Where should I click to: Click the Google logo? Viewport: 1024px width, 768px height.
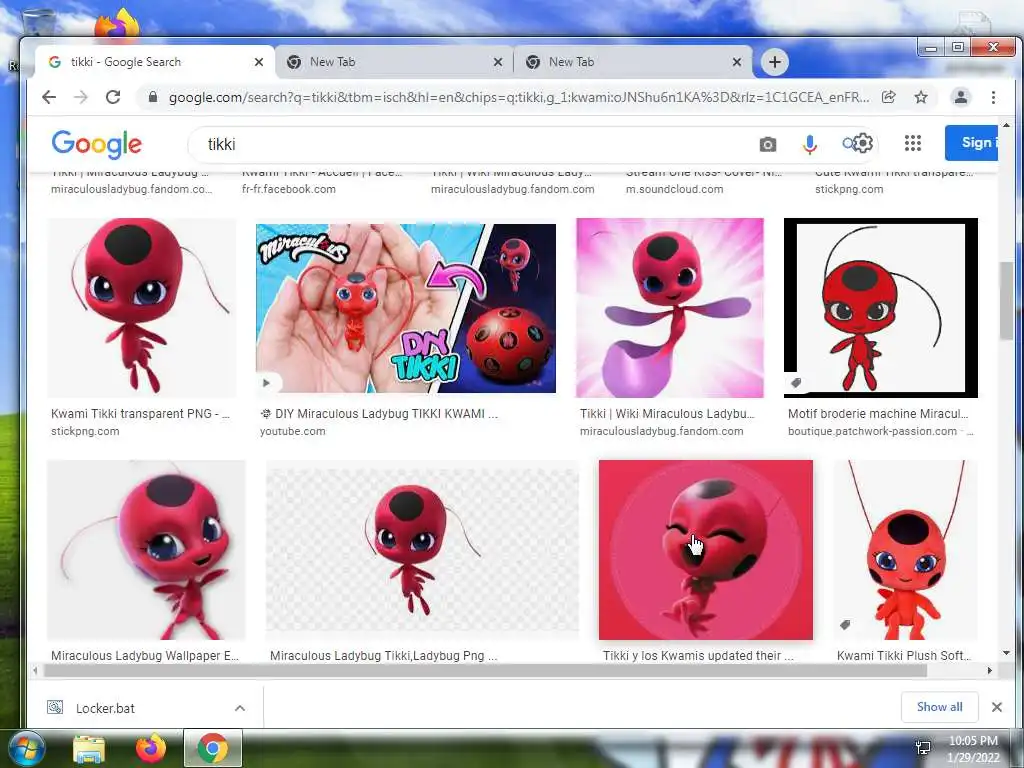[97, 144]
